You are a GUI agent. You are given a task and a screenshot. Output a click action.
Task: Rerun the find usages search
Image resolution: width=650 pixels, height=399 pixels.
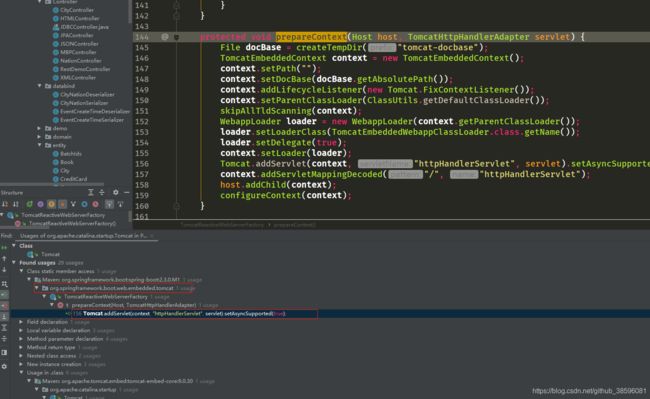[4, 247]
